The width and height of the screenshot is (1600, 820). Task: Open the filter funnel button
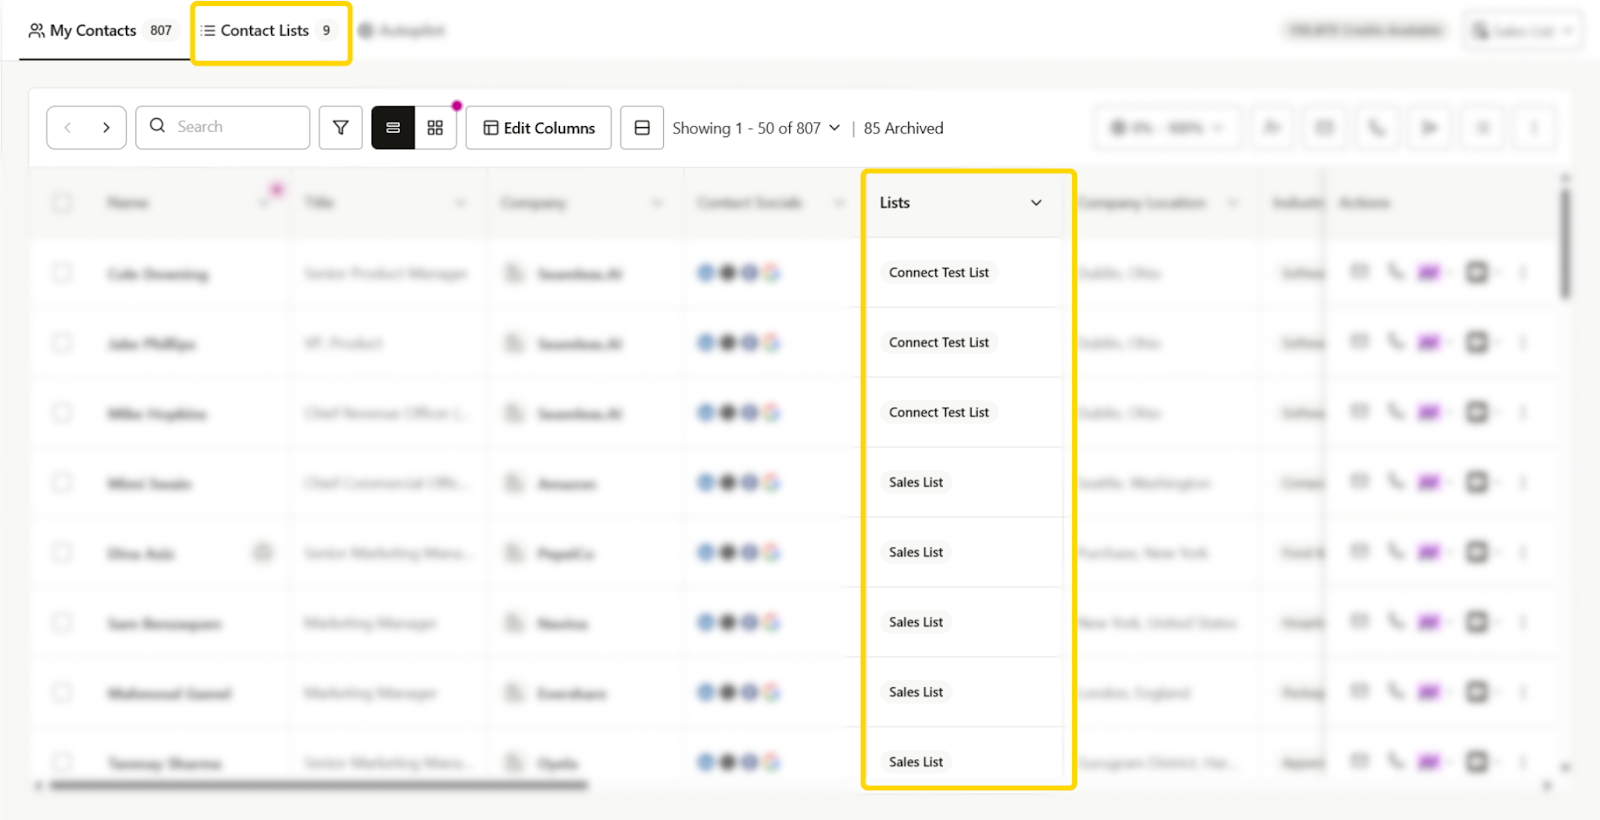pyautogui.click(x=341, y=128)
